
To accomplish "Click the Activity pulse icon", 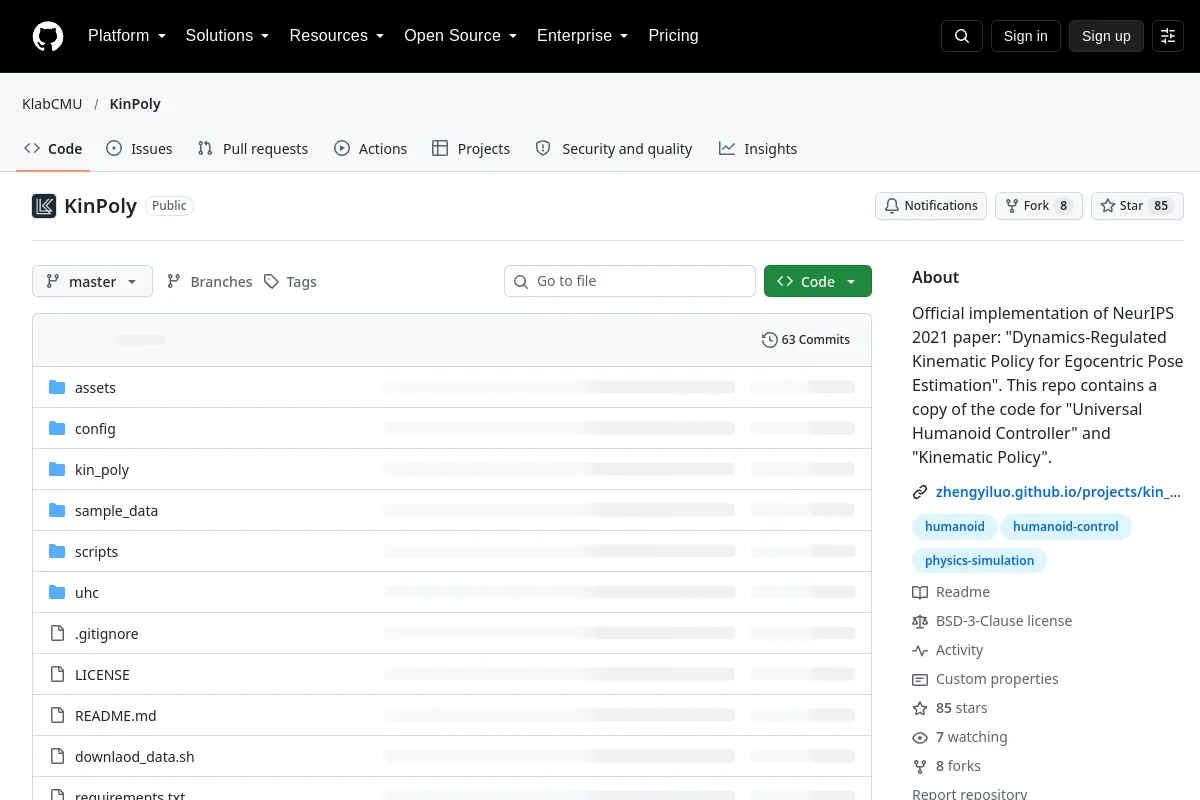I will pyautogui.click(x=920, y=650).
